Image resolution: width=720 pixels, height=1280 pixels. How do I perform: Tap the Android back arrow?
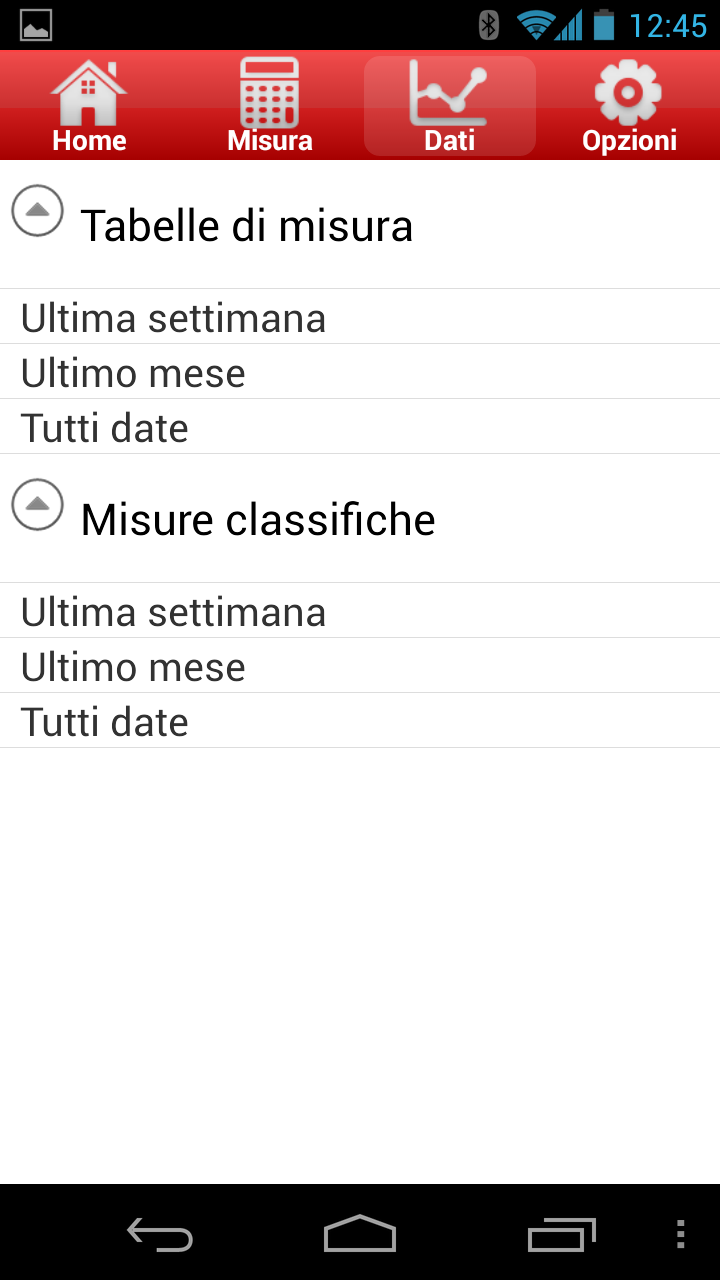coord(160,1235)
